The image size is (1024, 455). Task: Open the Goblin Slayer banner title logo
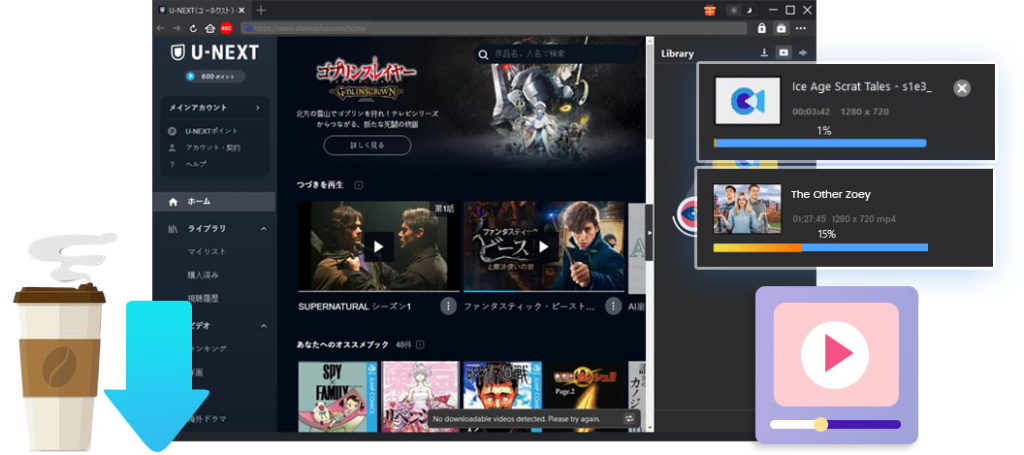coord(366,80)
